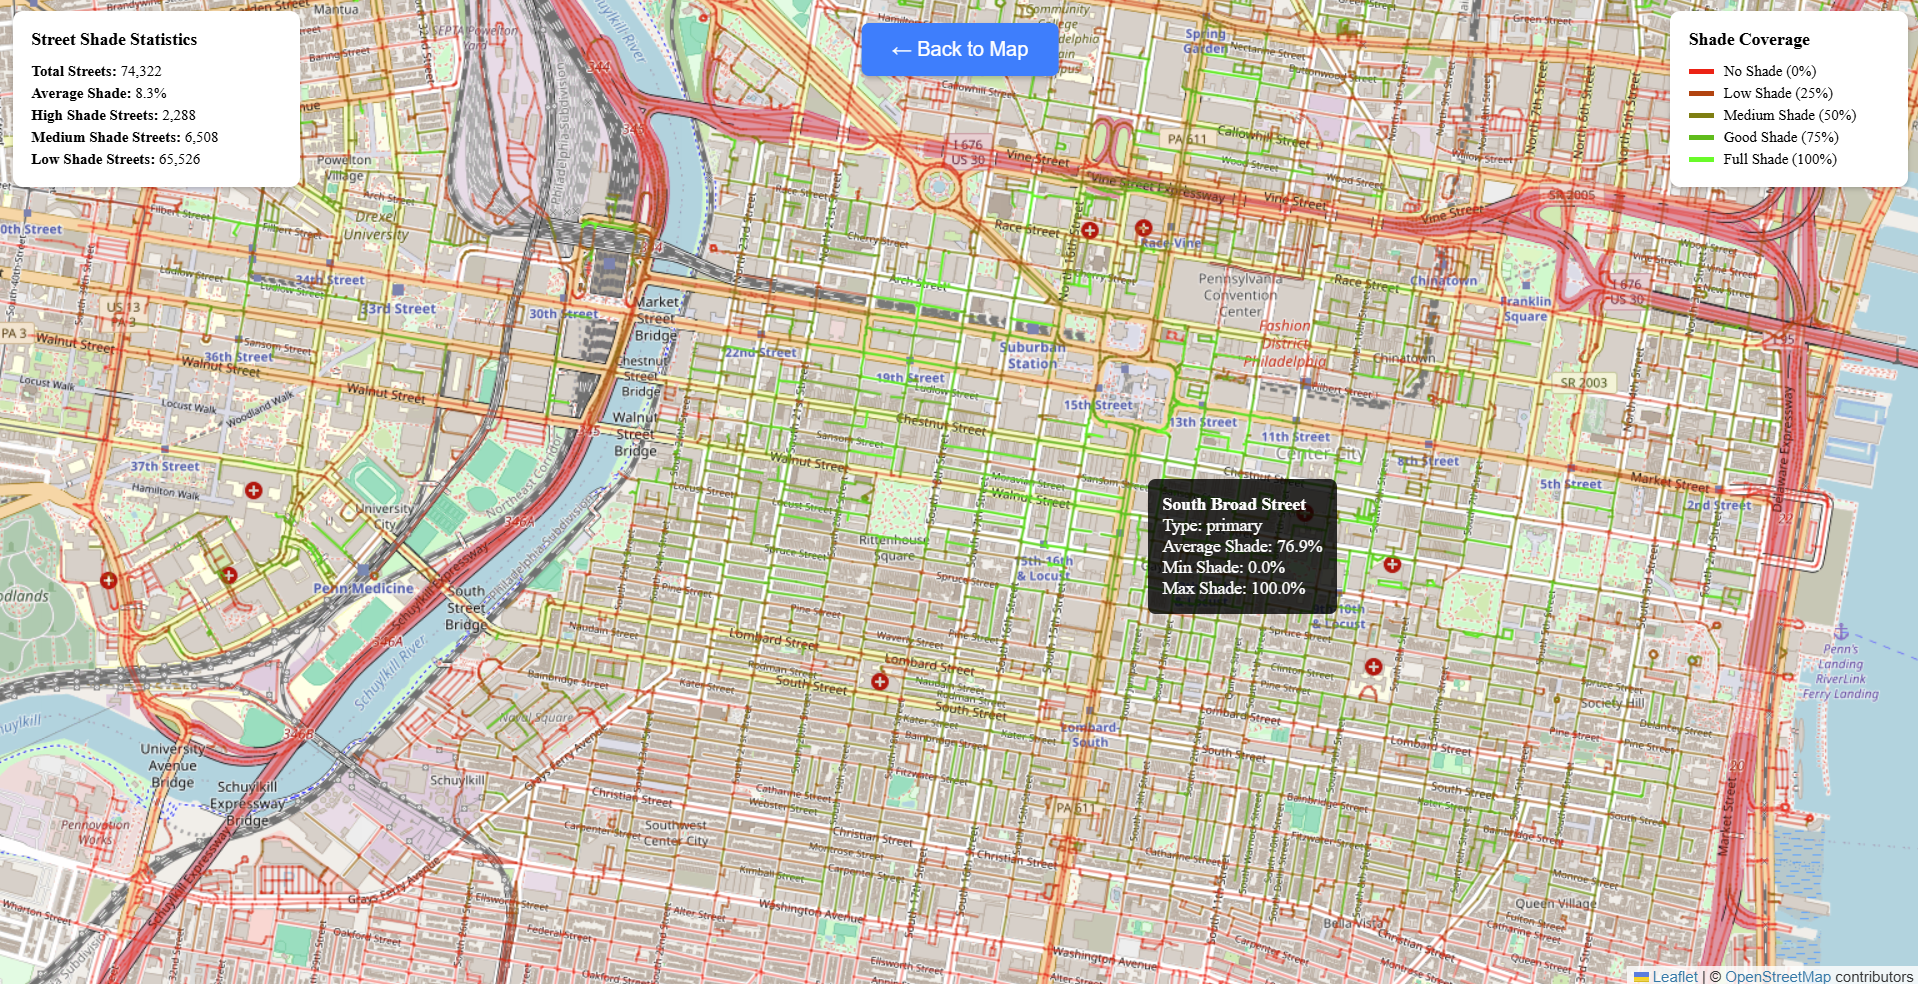
Task: Click the Good Shade (75%) legend swatch
Action: point(1701,137)
